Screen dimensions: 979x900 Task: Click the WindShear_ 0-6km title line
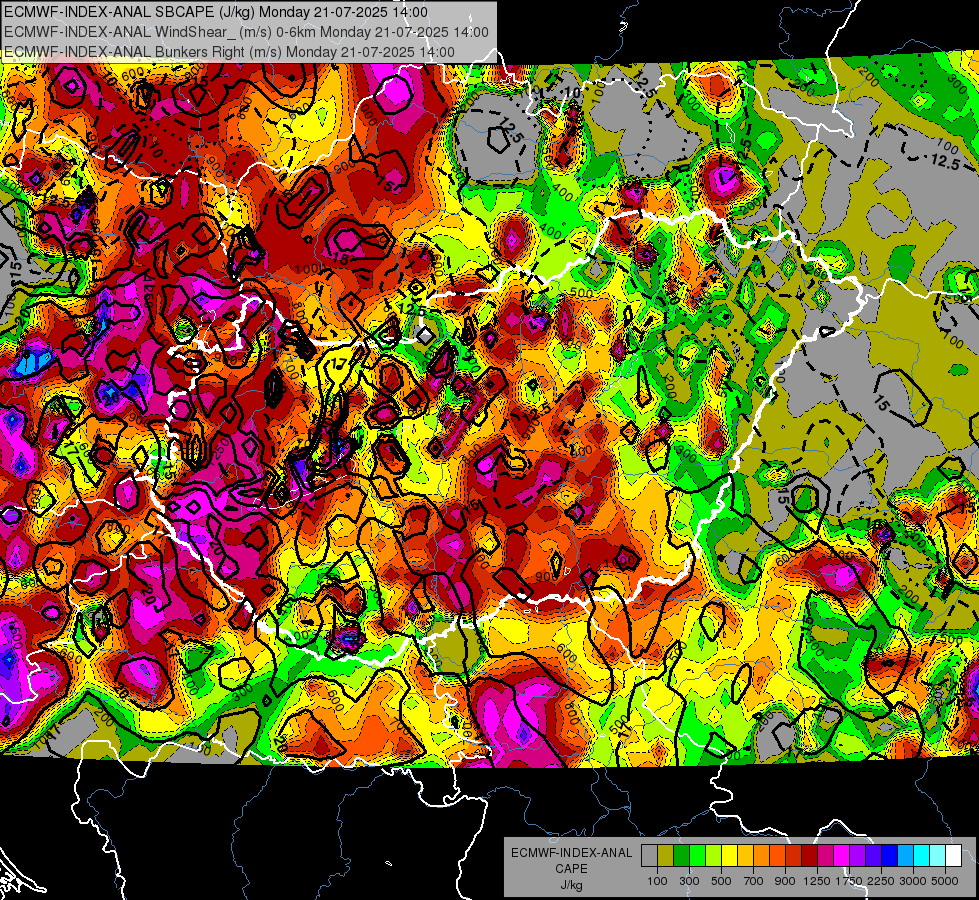[x=246, y=32]
